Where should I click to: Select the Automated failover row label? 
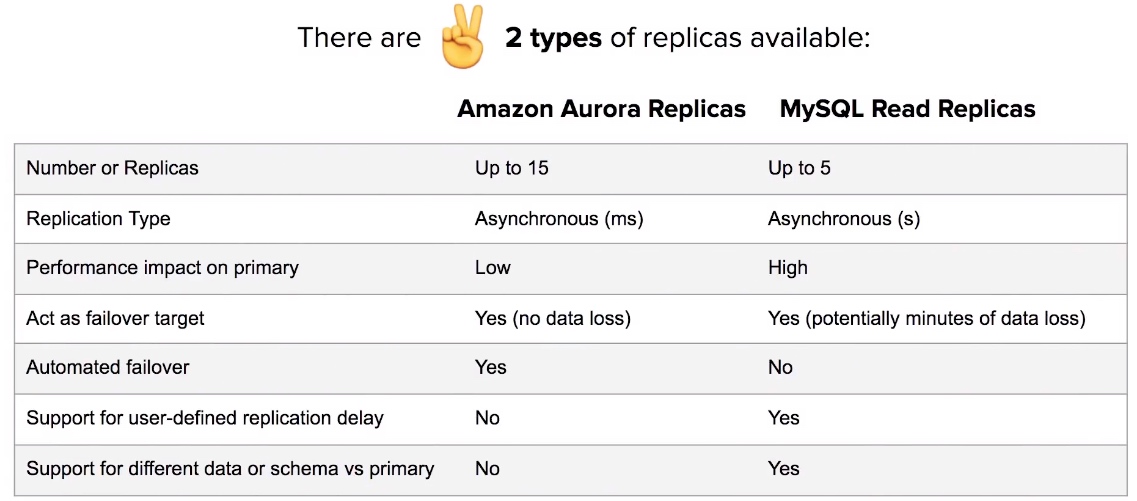tap(107, 368)
